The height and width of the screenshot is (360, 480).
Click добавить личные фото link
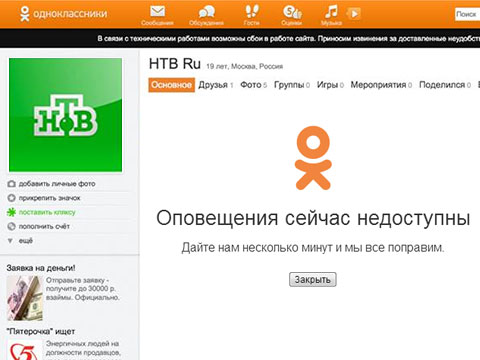click(x=57, y=184)
